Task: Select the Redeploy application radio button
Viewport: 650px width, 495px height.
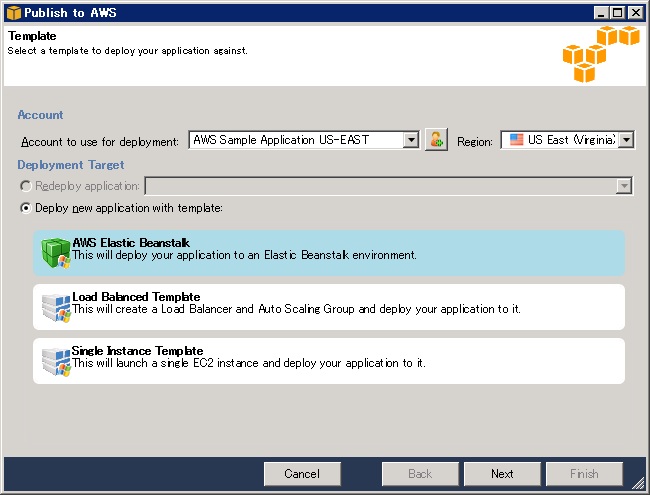Action: (x=26, y=186)
